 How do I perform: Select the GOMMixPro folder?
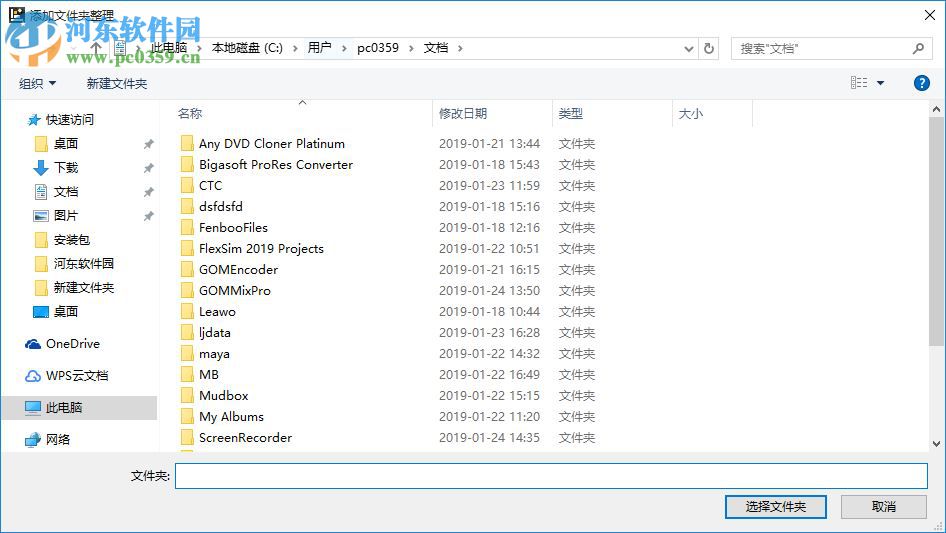[x=235, y=291]
